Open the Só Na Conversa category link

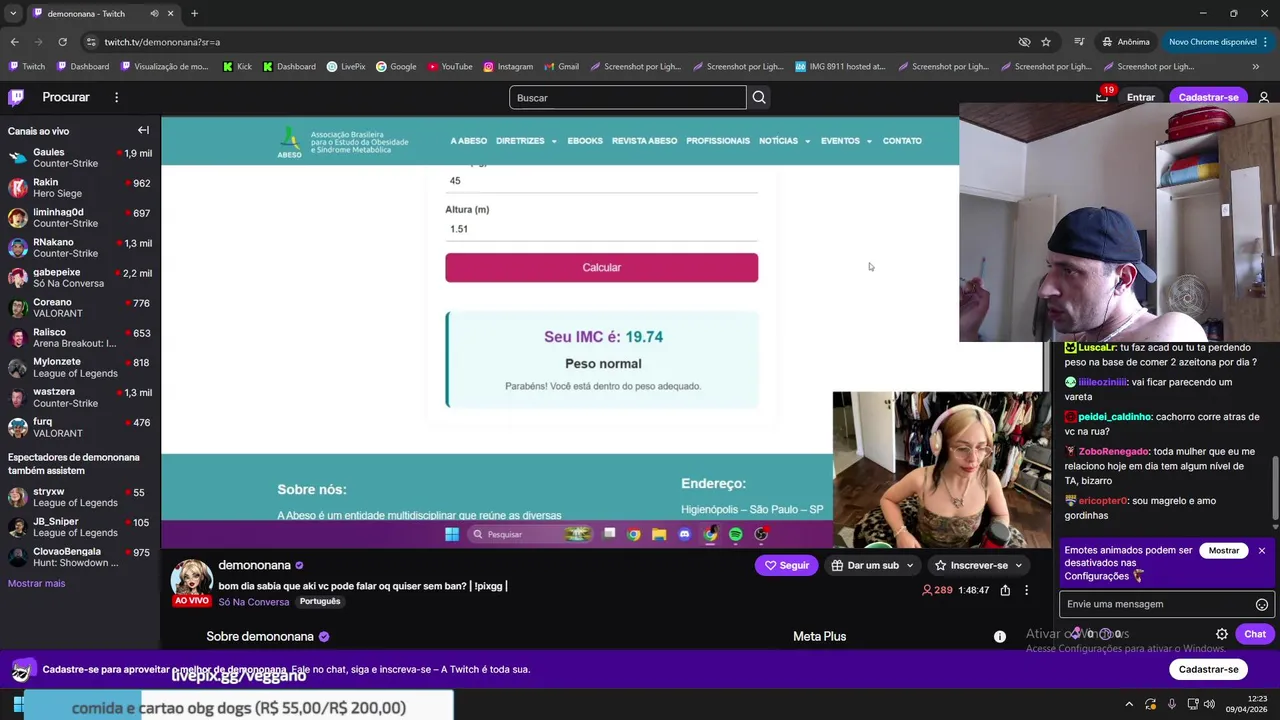coord(253,602)
